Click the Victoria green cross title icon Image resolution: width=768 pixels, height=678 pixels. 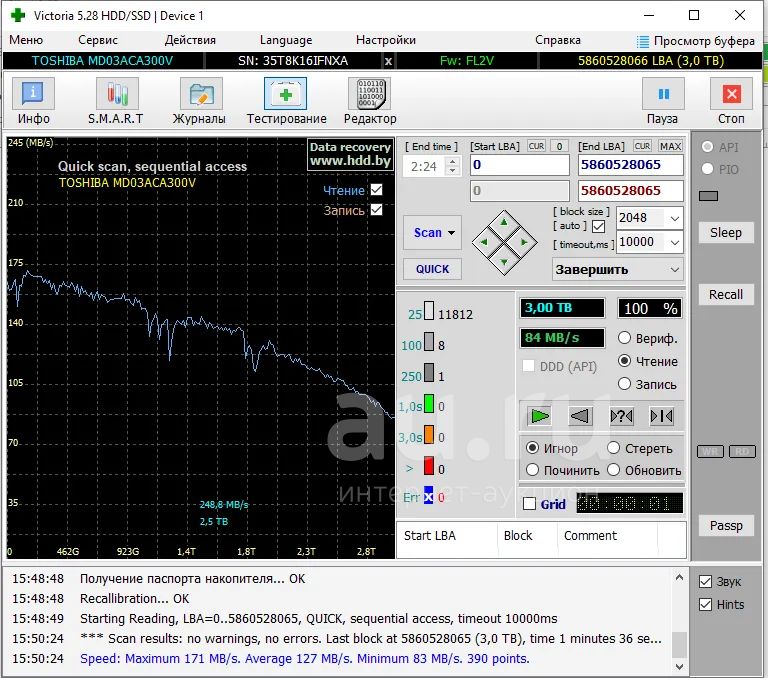[x=18, y=15]
